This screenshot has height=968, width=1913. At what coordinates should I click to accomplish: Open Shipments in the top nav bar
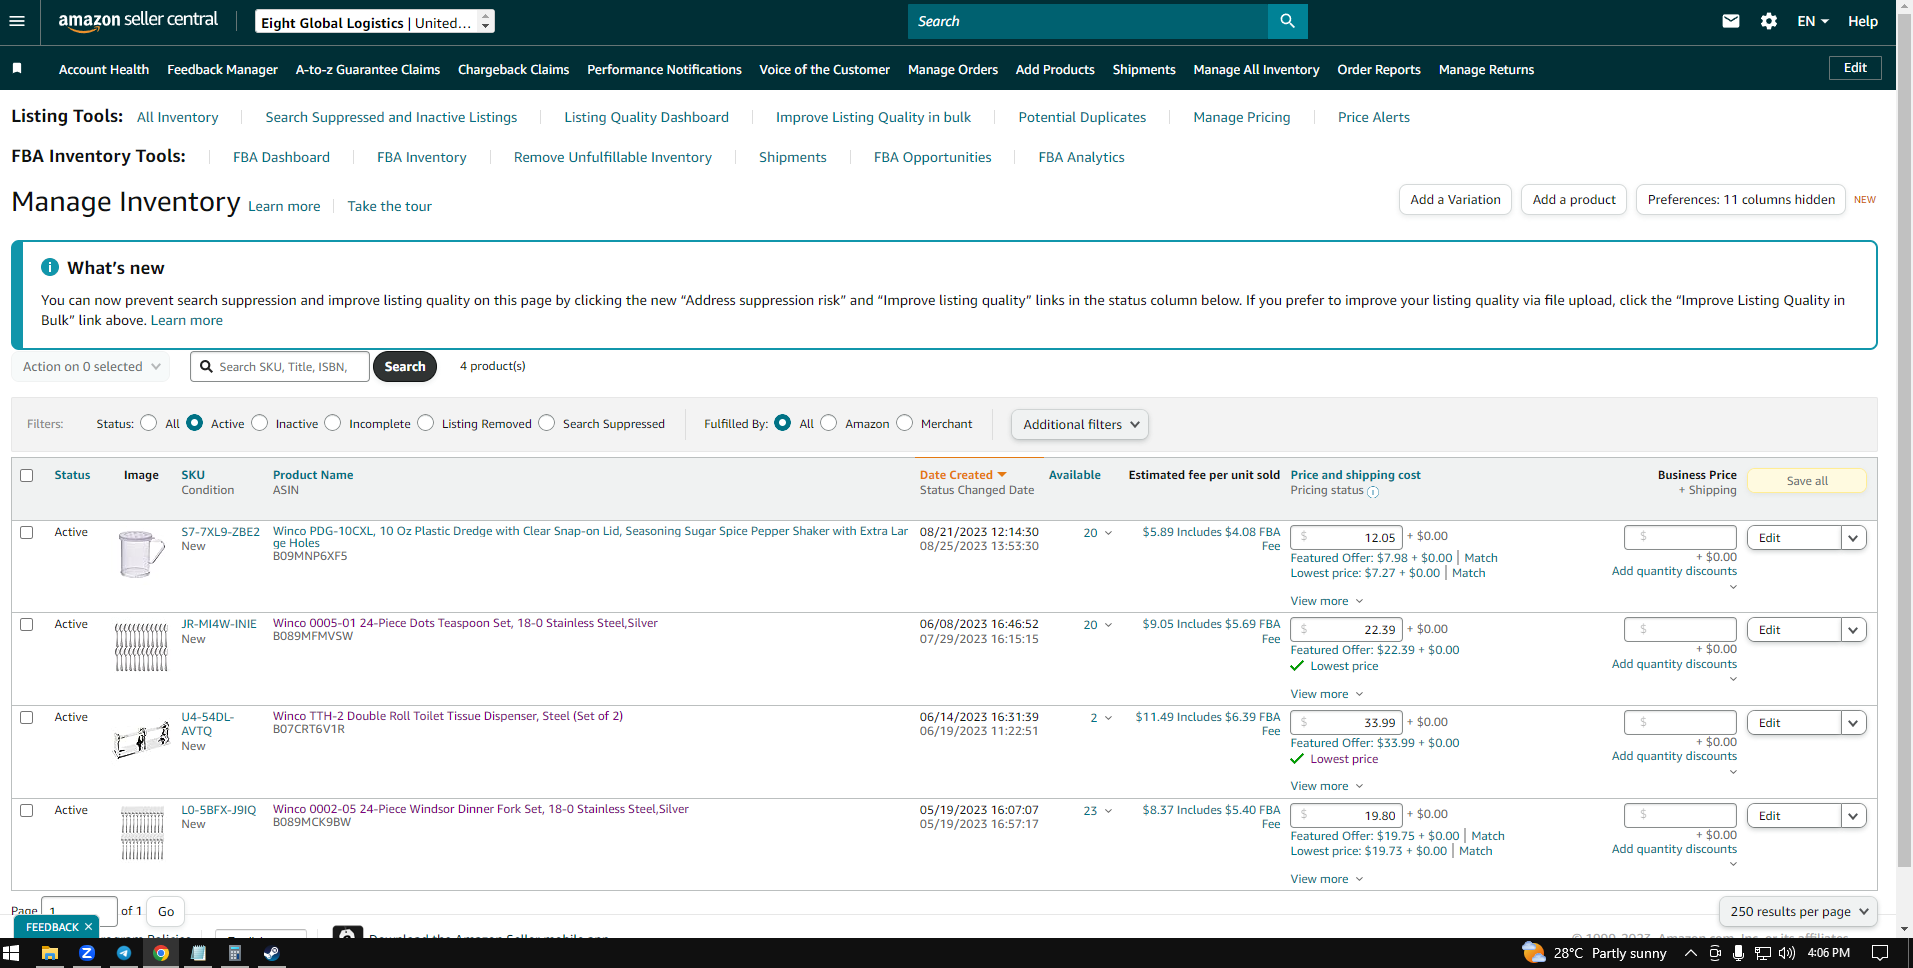coord(1144,69)
